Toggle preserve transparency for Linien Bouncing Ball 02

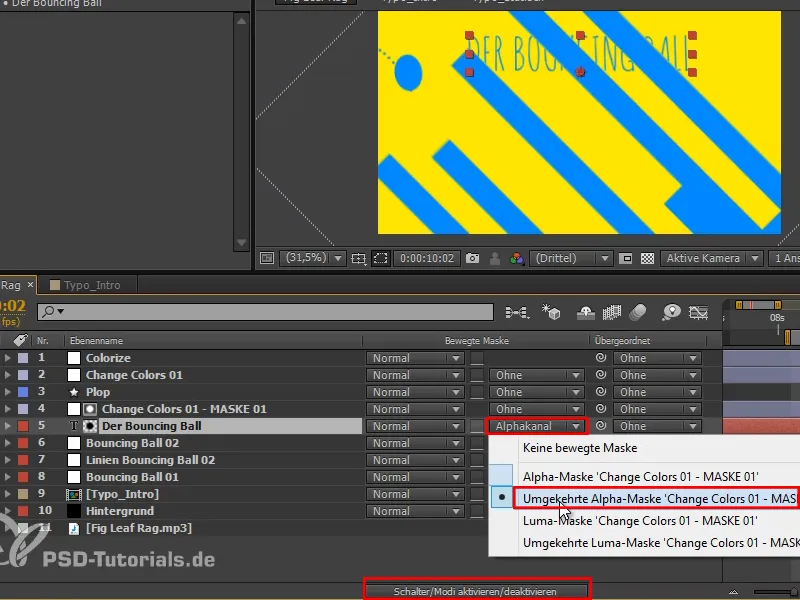(477, 460)
